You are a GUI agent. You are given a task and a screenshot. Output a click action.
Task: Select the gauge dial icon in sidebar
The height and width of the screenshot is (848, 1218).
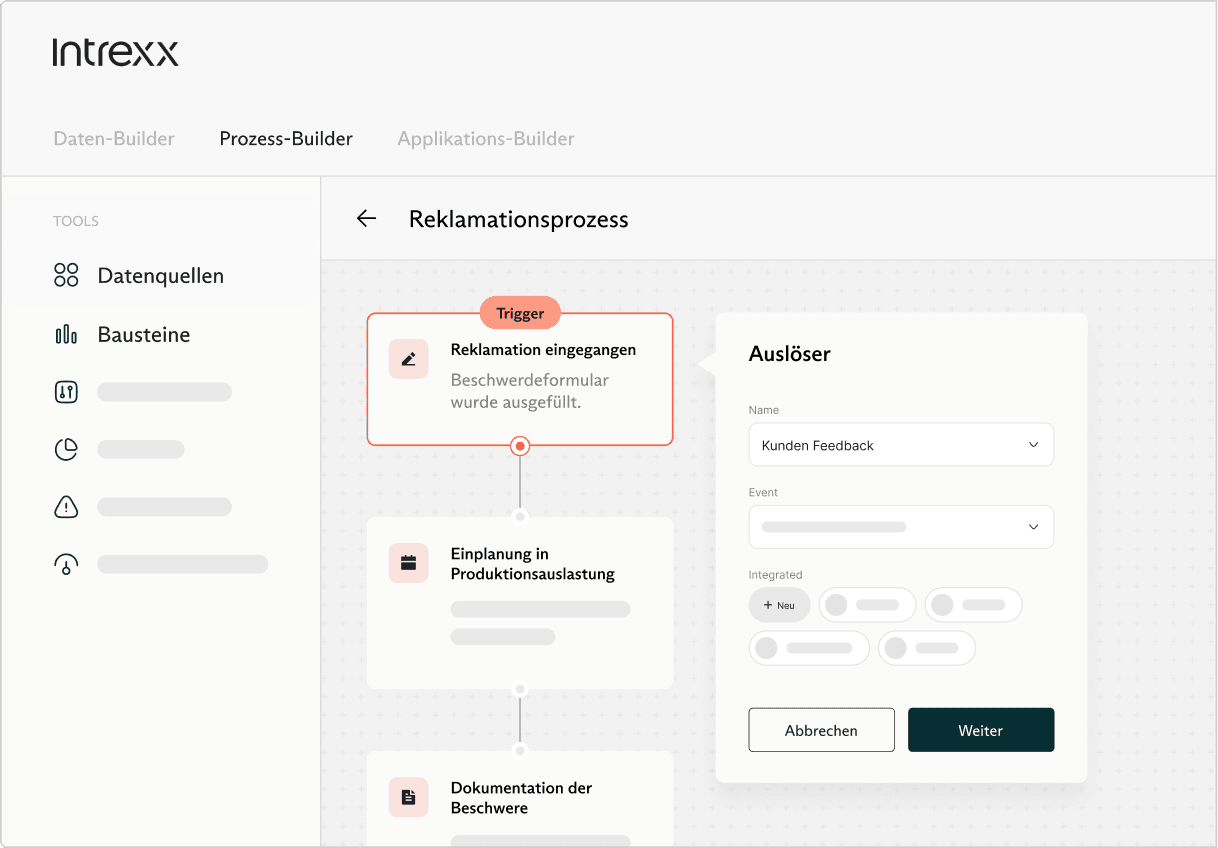click(66, 564)
